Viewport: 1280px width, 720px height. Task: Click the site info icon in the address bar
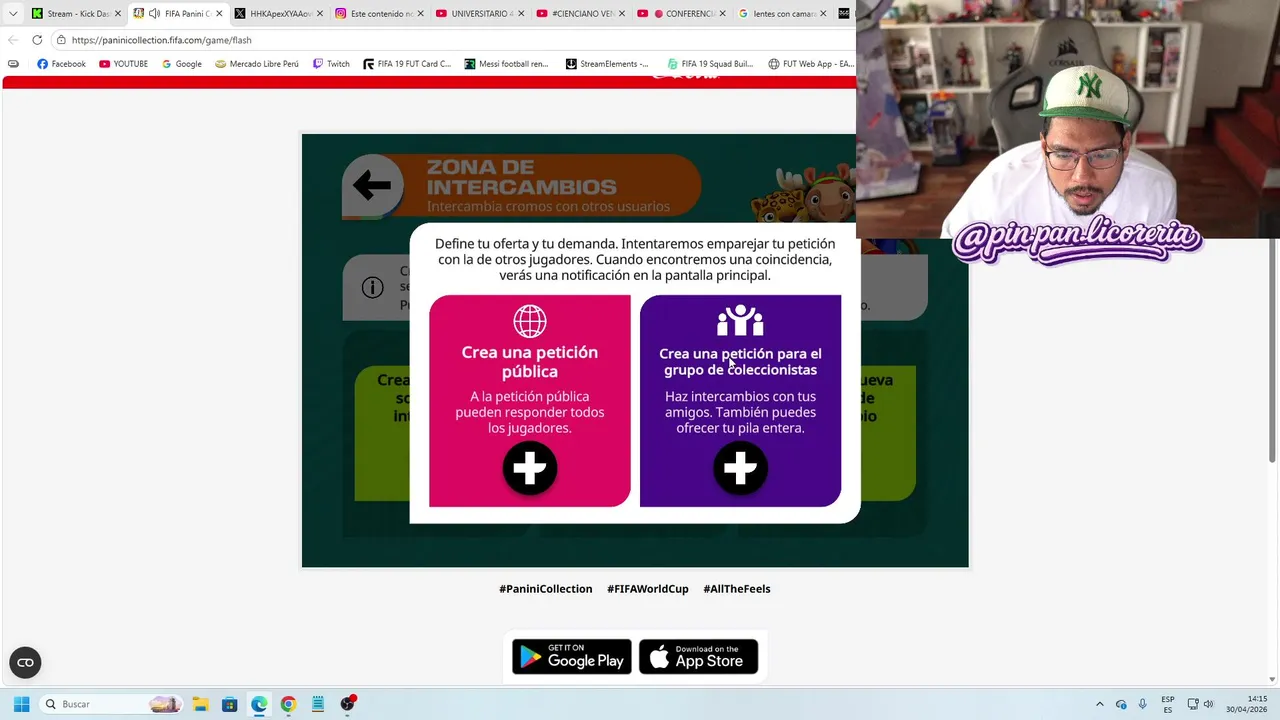pos(61,40)
